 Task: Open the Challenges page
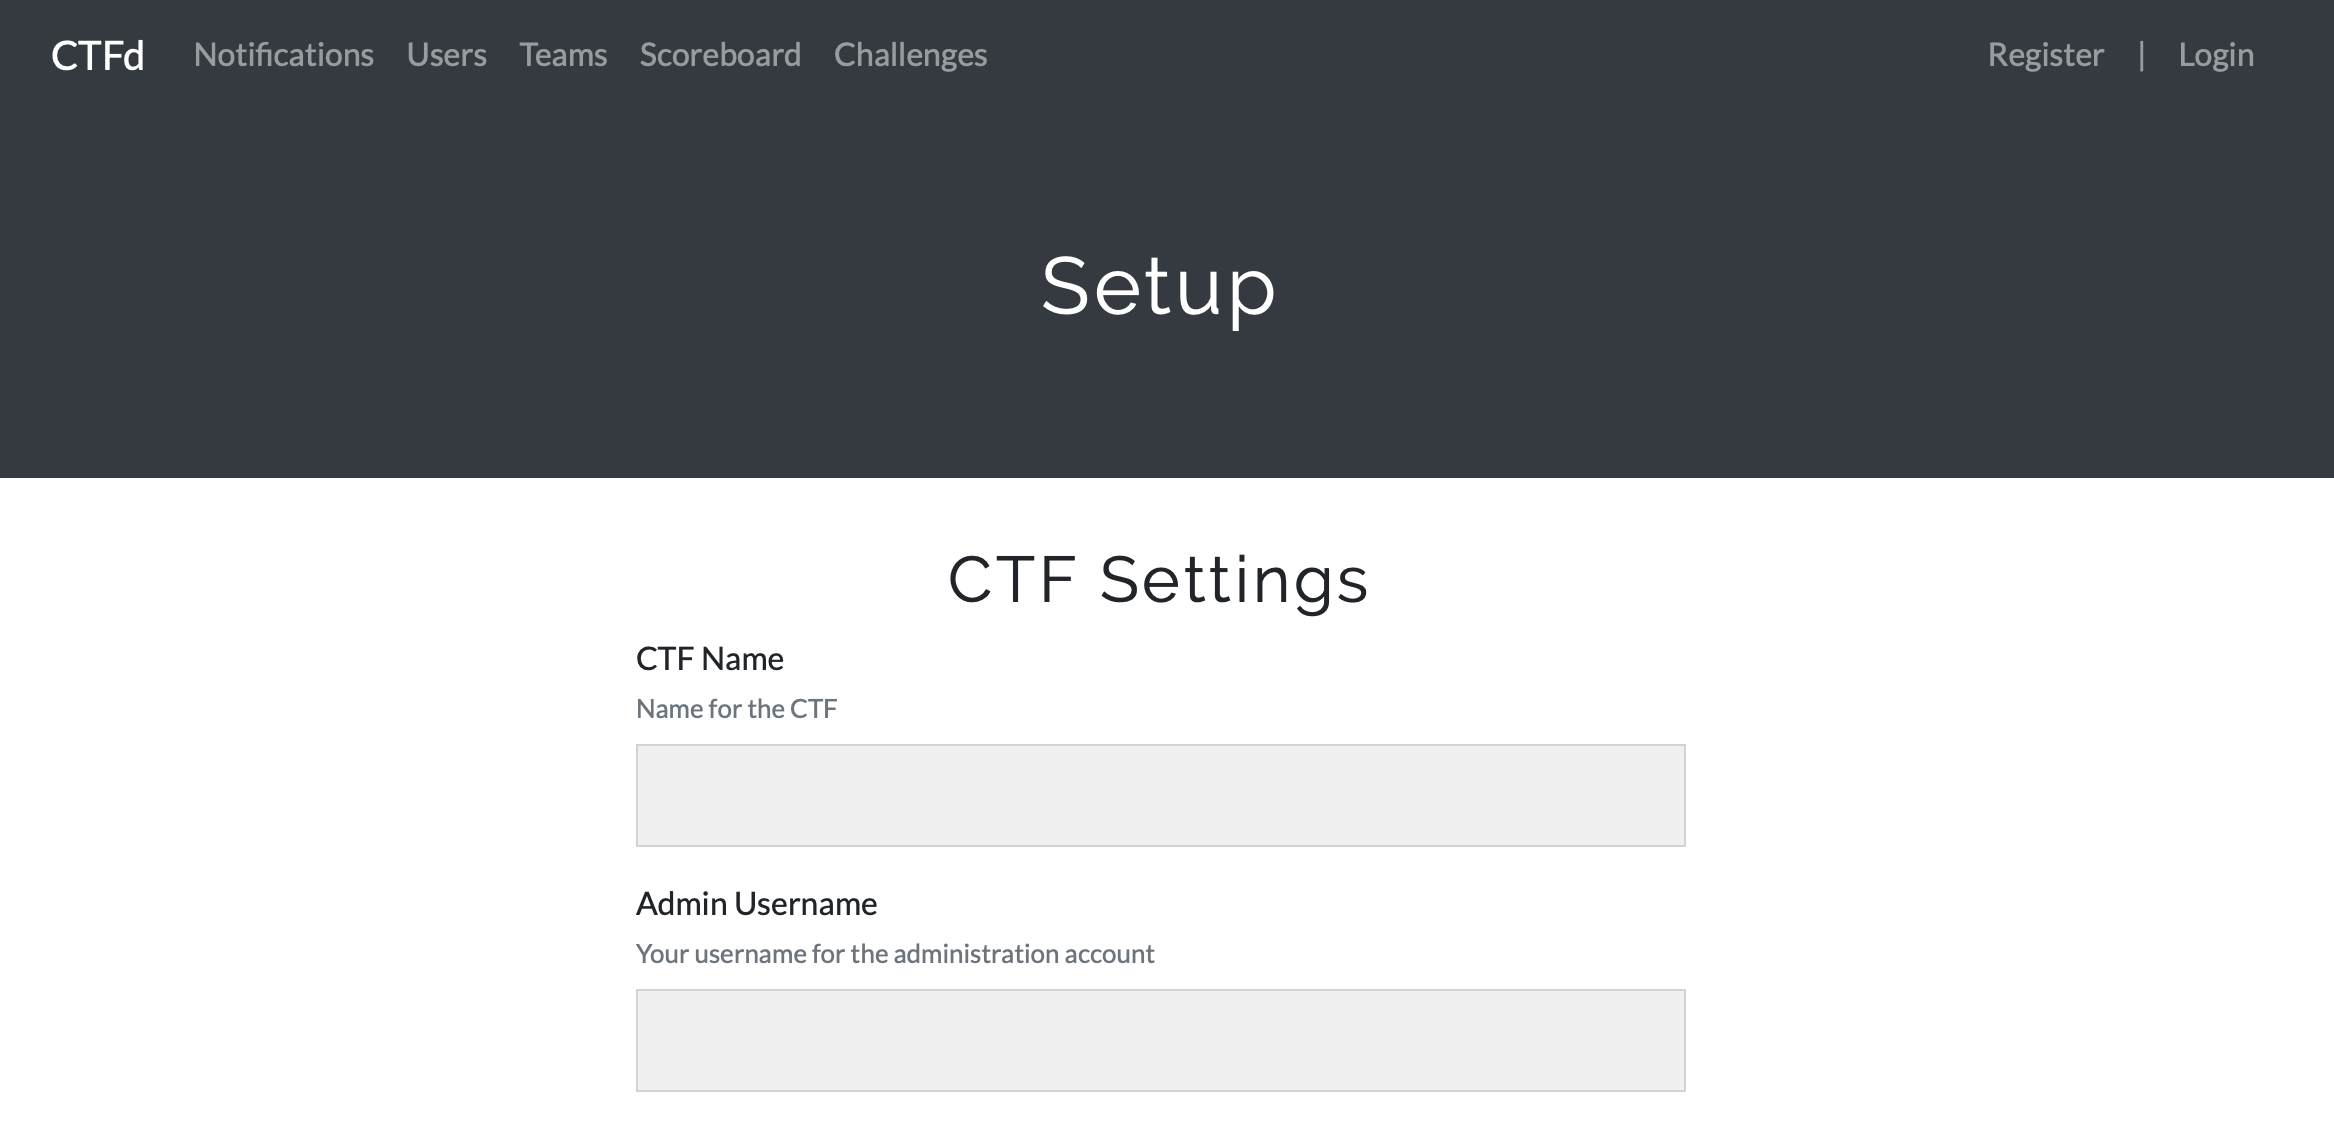tap(910, 55)
